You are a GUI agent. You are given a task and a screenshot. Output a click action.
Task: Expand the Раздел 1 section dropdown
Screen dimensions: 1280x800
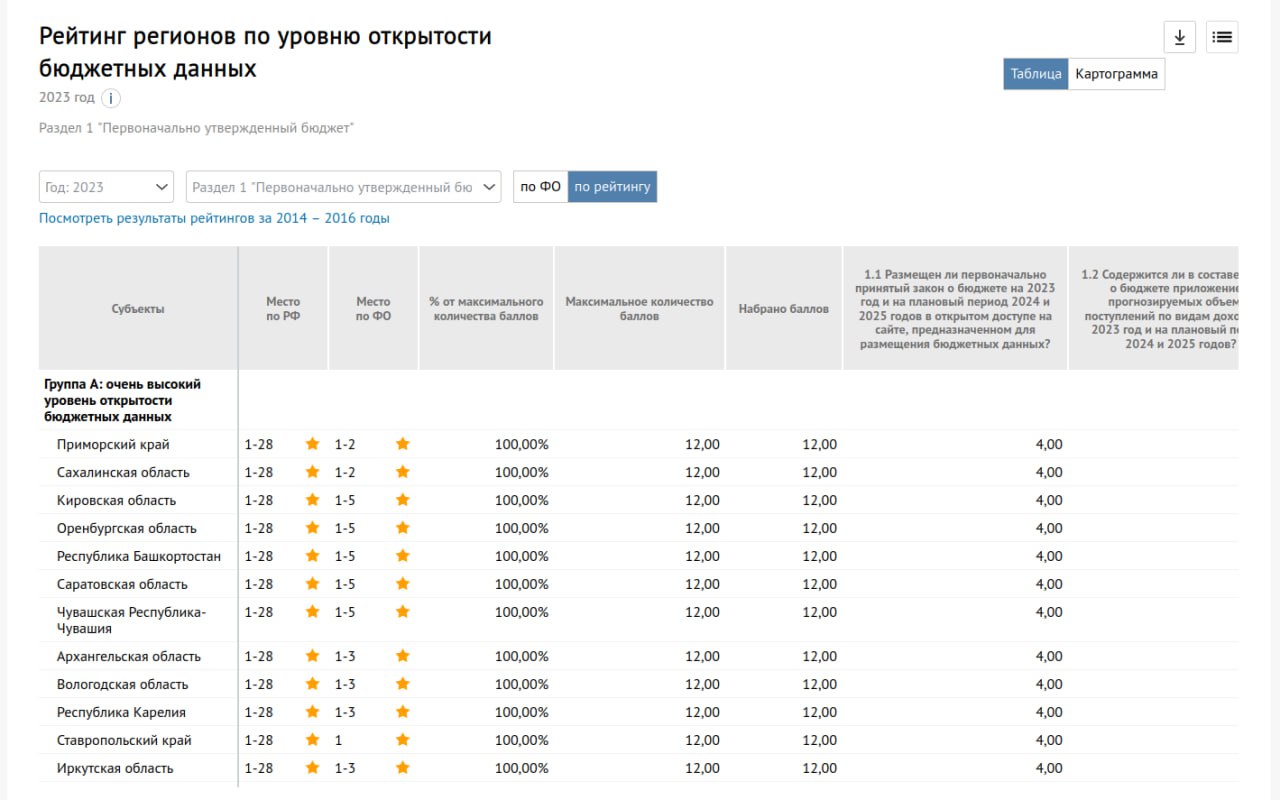click(x=343, y=187)
